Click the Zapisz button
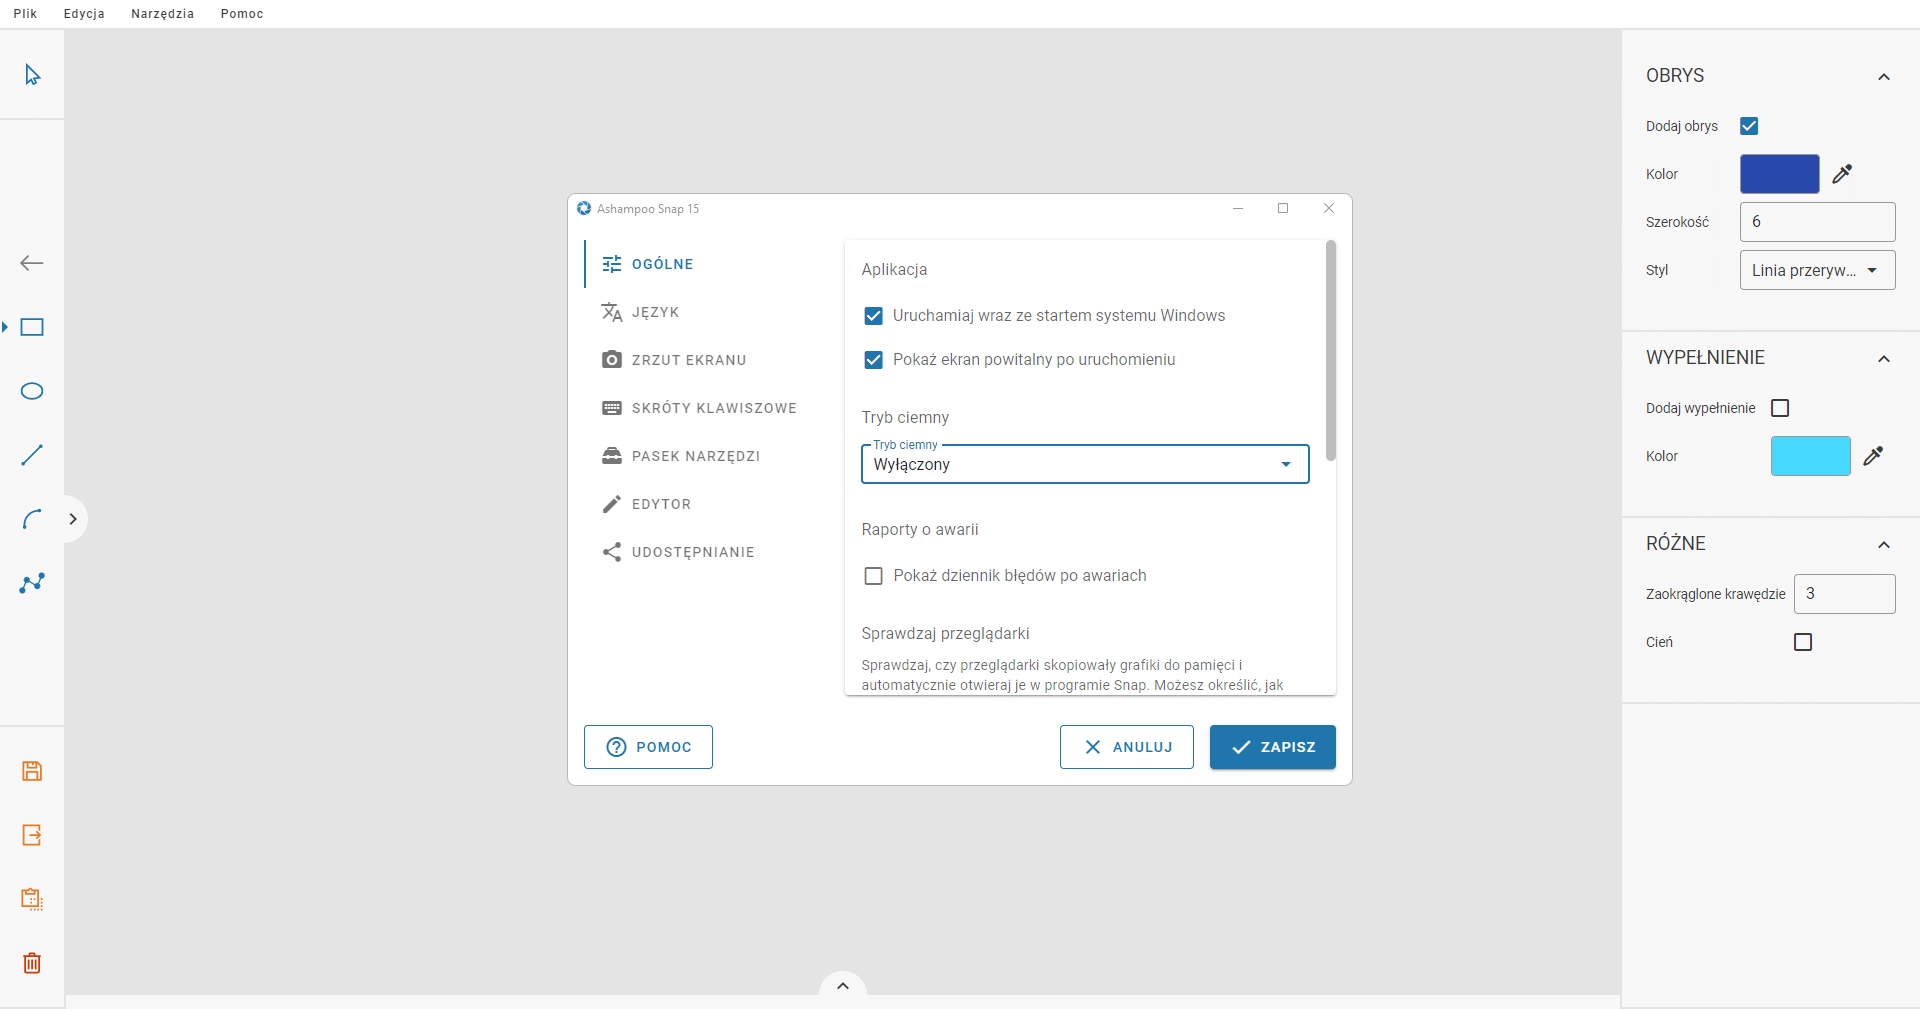Image resolution: width=1920 pixels, height=1009 pixels. 1272,747
